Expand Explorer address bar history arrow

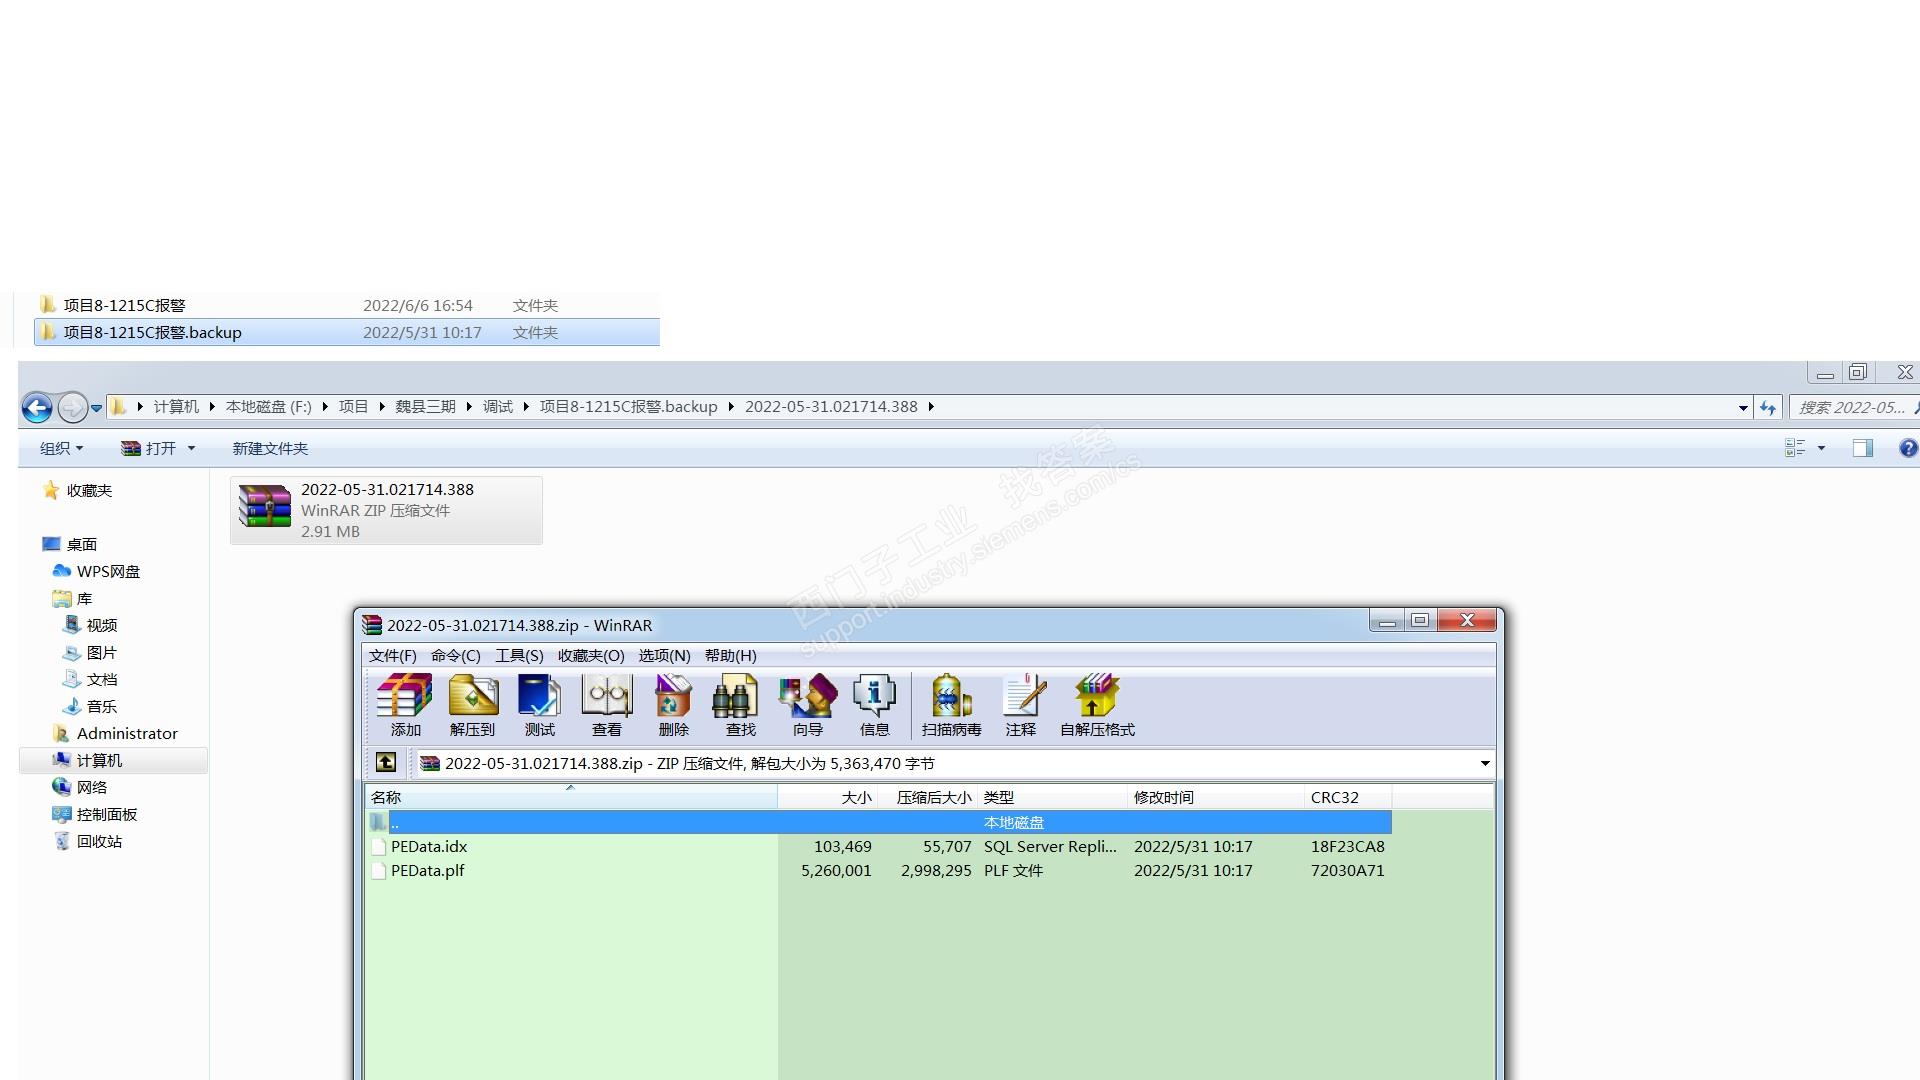pyautogui.click(x=1743, y=407)
